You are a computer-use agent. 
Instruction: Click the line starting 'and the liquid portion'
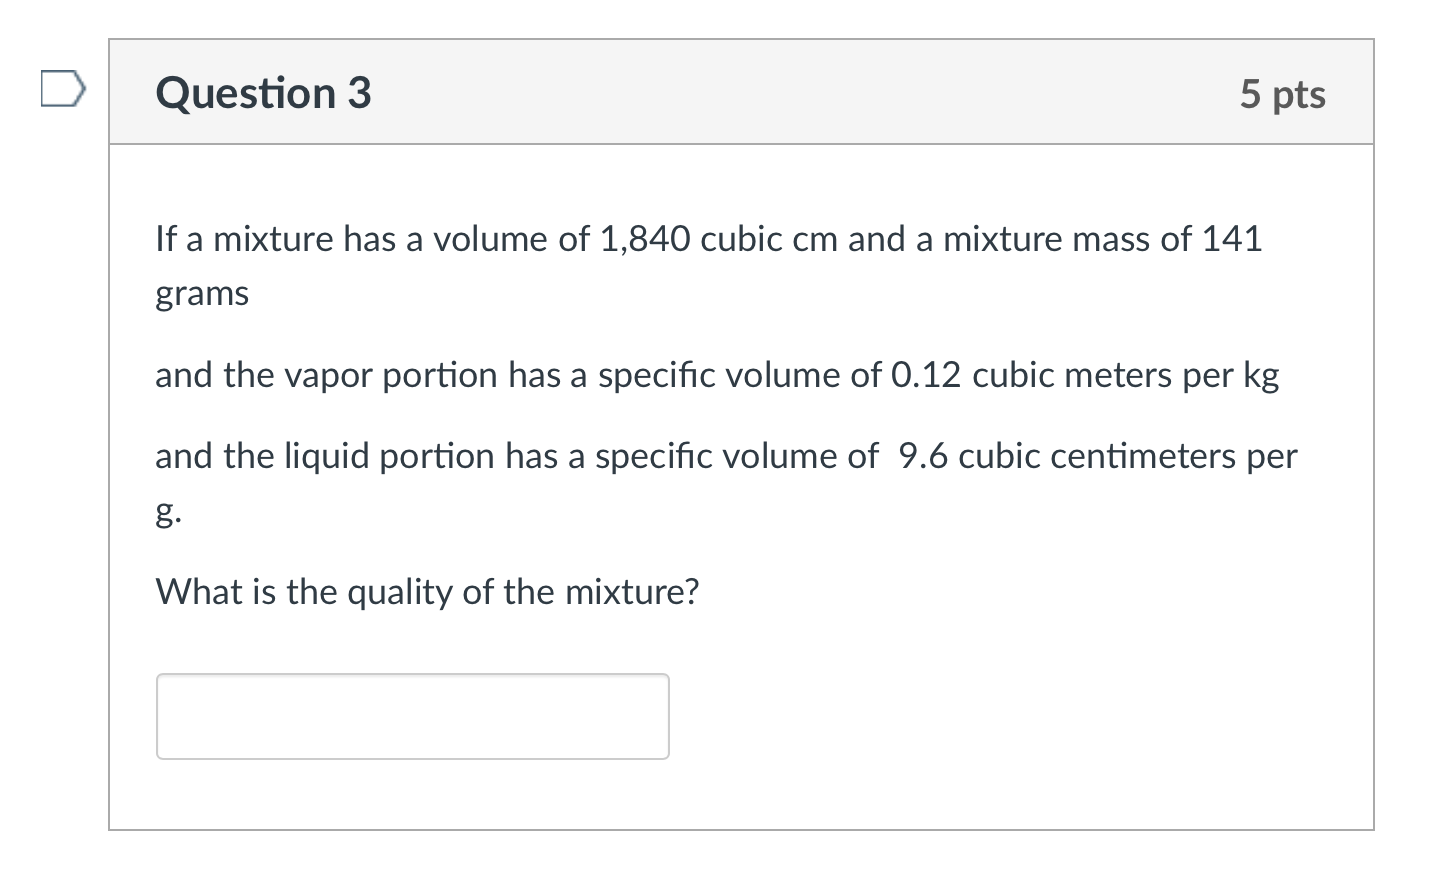coord(726,456)
